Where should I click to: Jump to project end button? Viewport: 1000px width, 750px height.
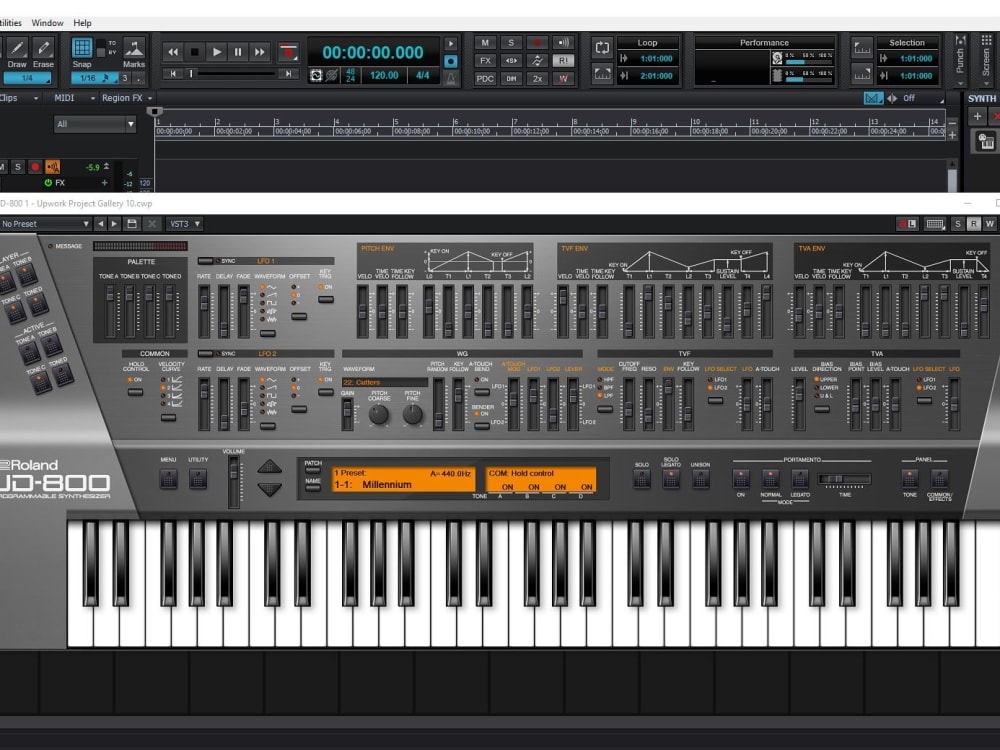pyautogui.click(x=288, y=74)
